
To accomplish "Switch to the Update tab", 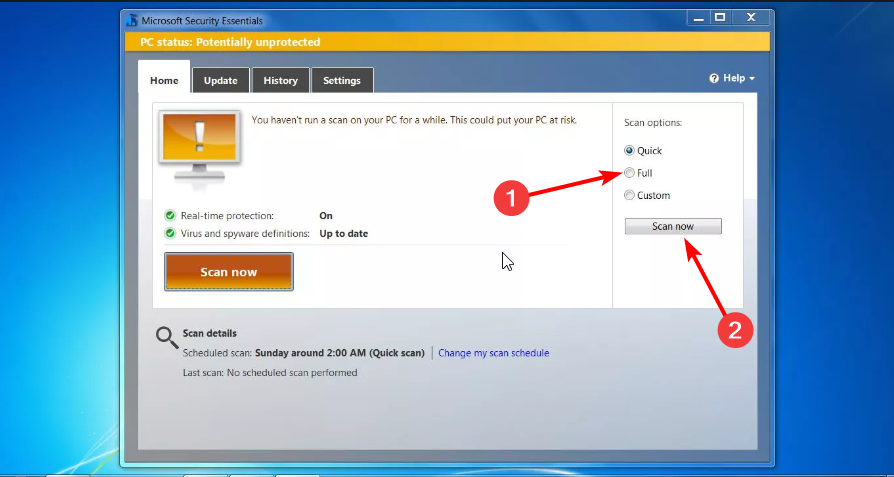I will [221, 80].
